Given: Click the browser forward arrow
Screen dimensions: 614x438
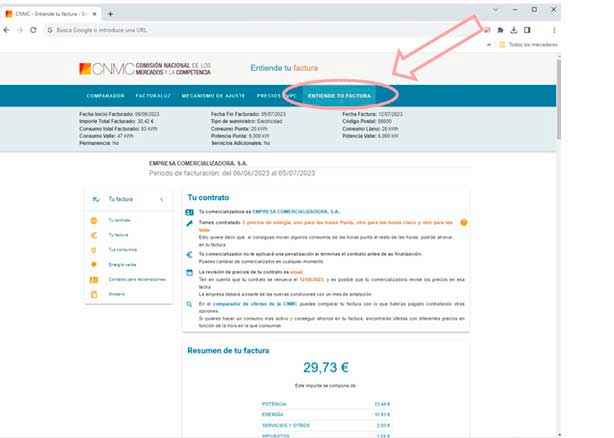Looking at the screenshot, I should (x=20, y=30).
